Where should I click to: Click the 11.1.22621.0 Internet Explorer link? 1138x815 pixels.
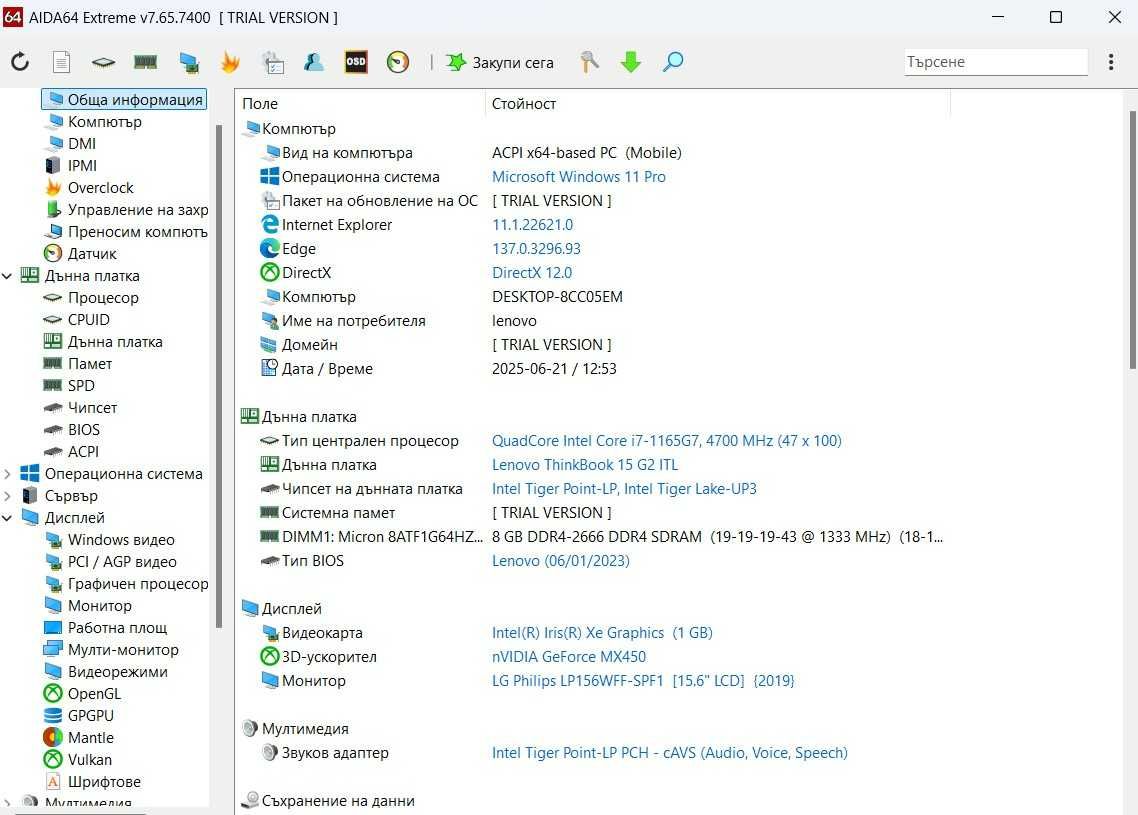533,225
